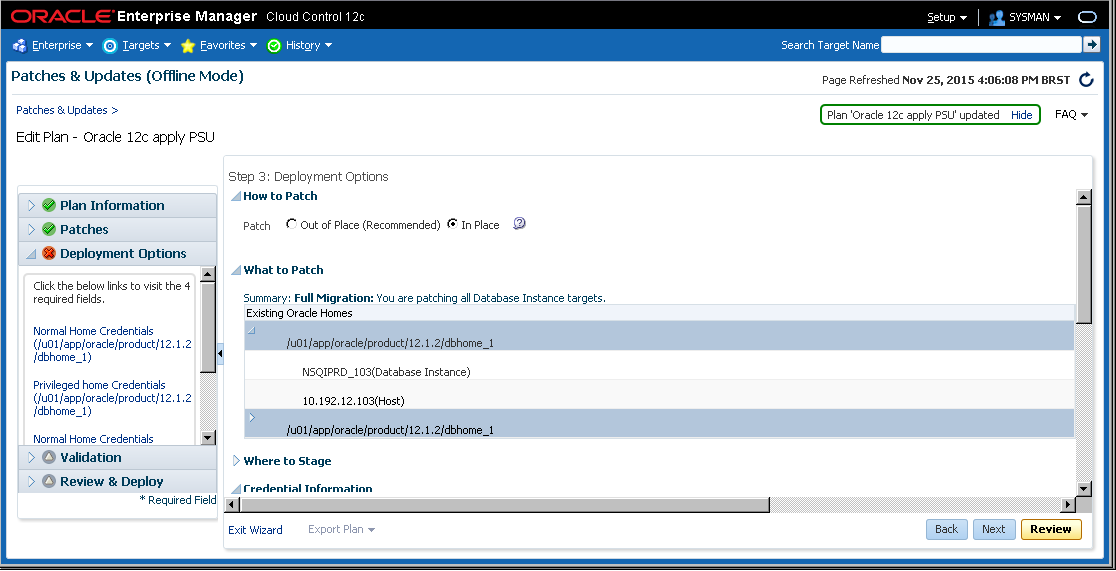Click the Validation gray status icon
Viewport: 1116px width, 571px height.
(49, 457)
